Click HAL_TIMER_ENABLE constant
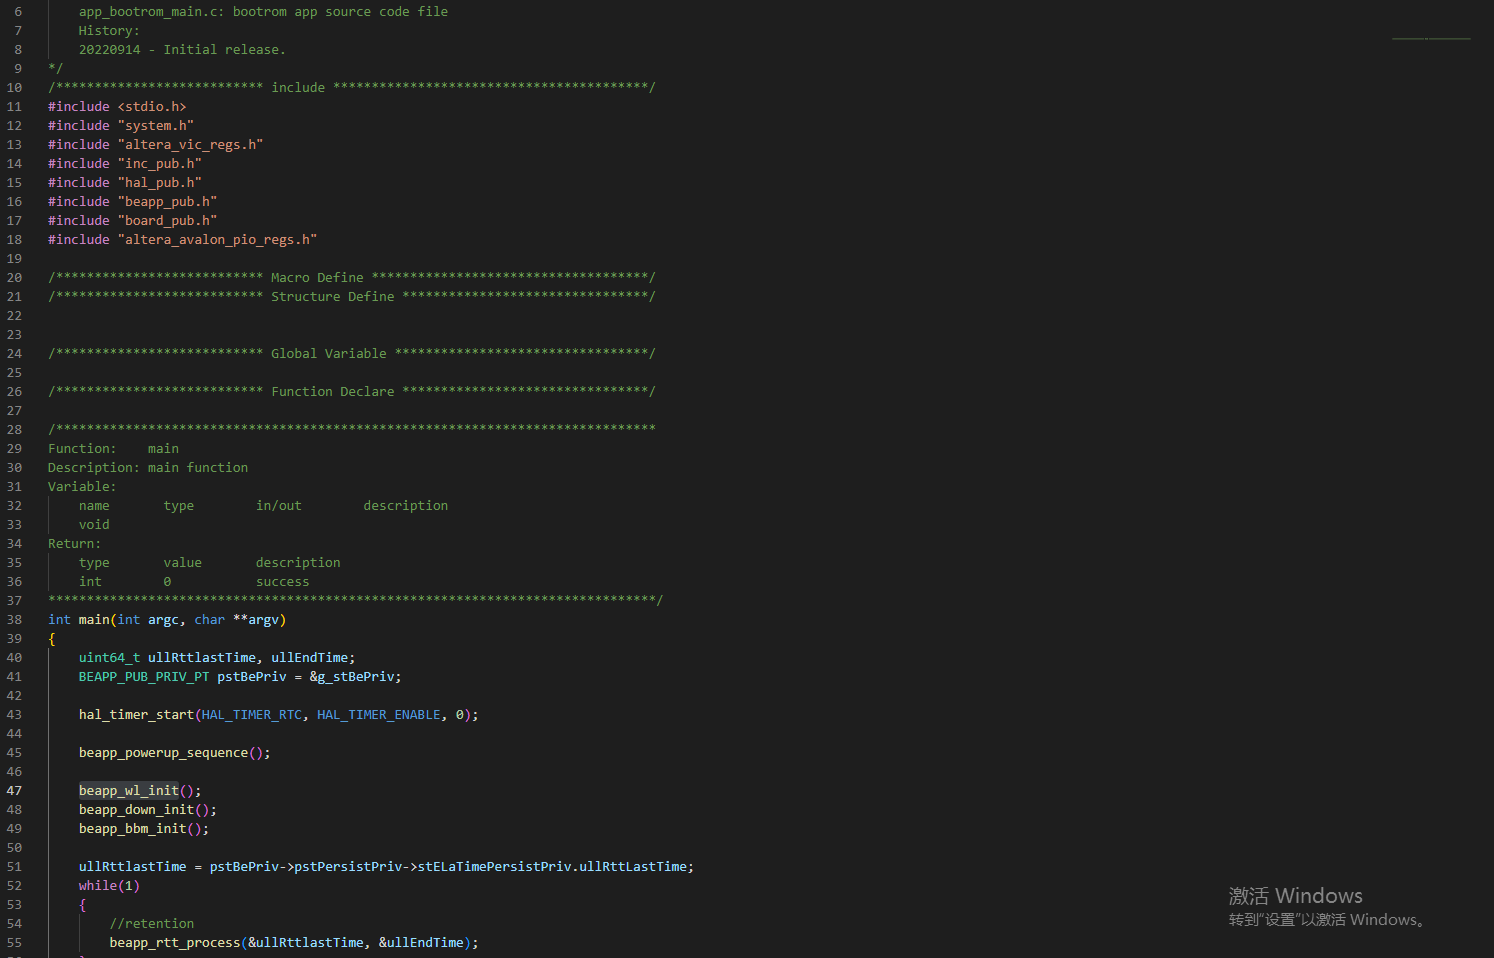Image resolution: width=1494 pixels, height=958 pixels. pos(379,715)
